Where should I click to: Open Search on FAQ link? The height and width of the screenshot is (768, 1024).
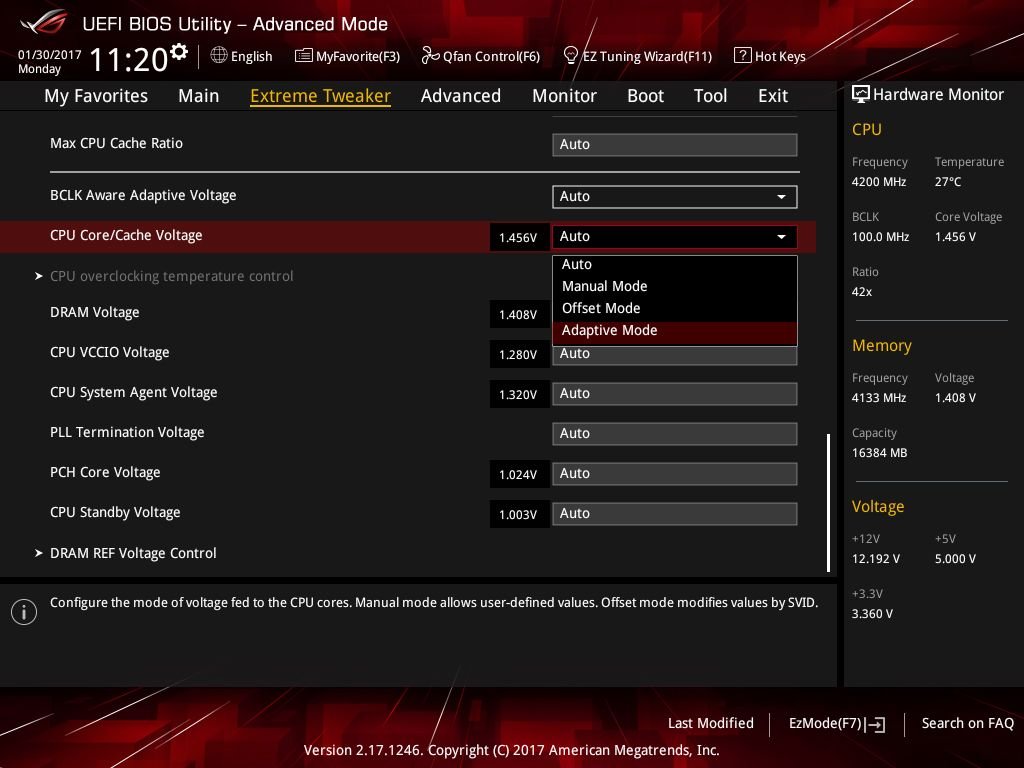[967, 724]
